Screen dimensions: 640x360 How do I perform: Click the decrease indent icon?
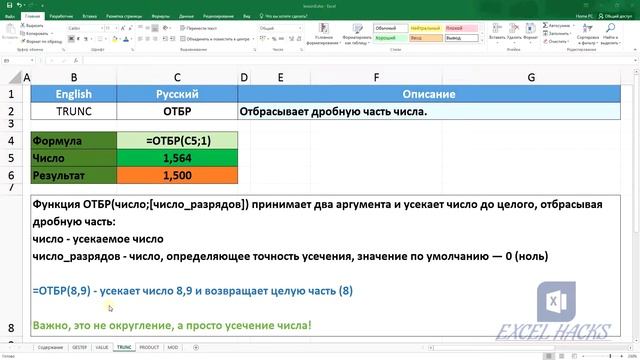point(165,39)
